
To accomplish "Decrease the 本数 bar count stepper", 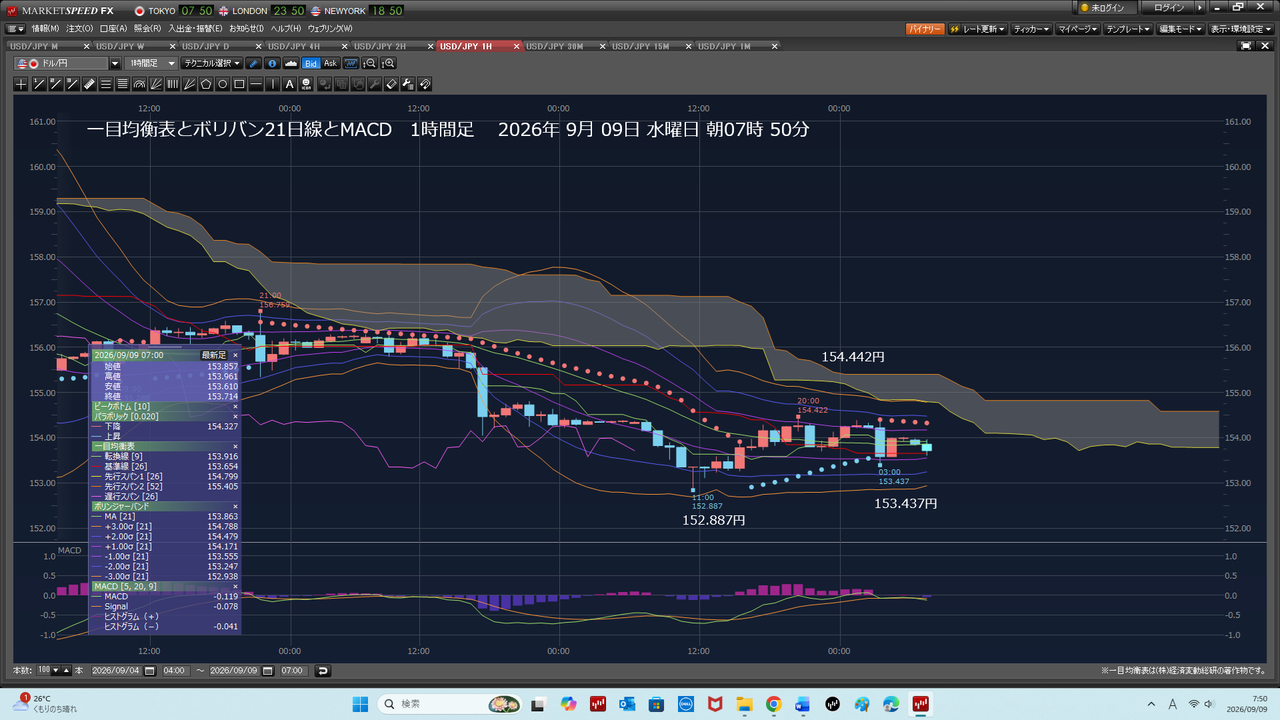I will (x=55, y=670).
